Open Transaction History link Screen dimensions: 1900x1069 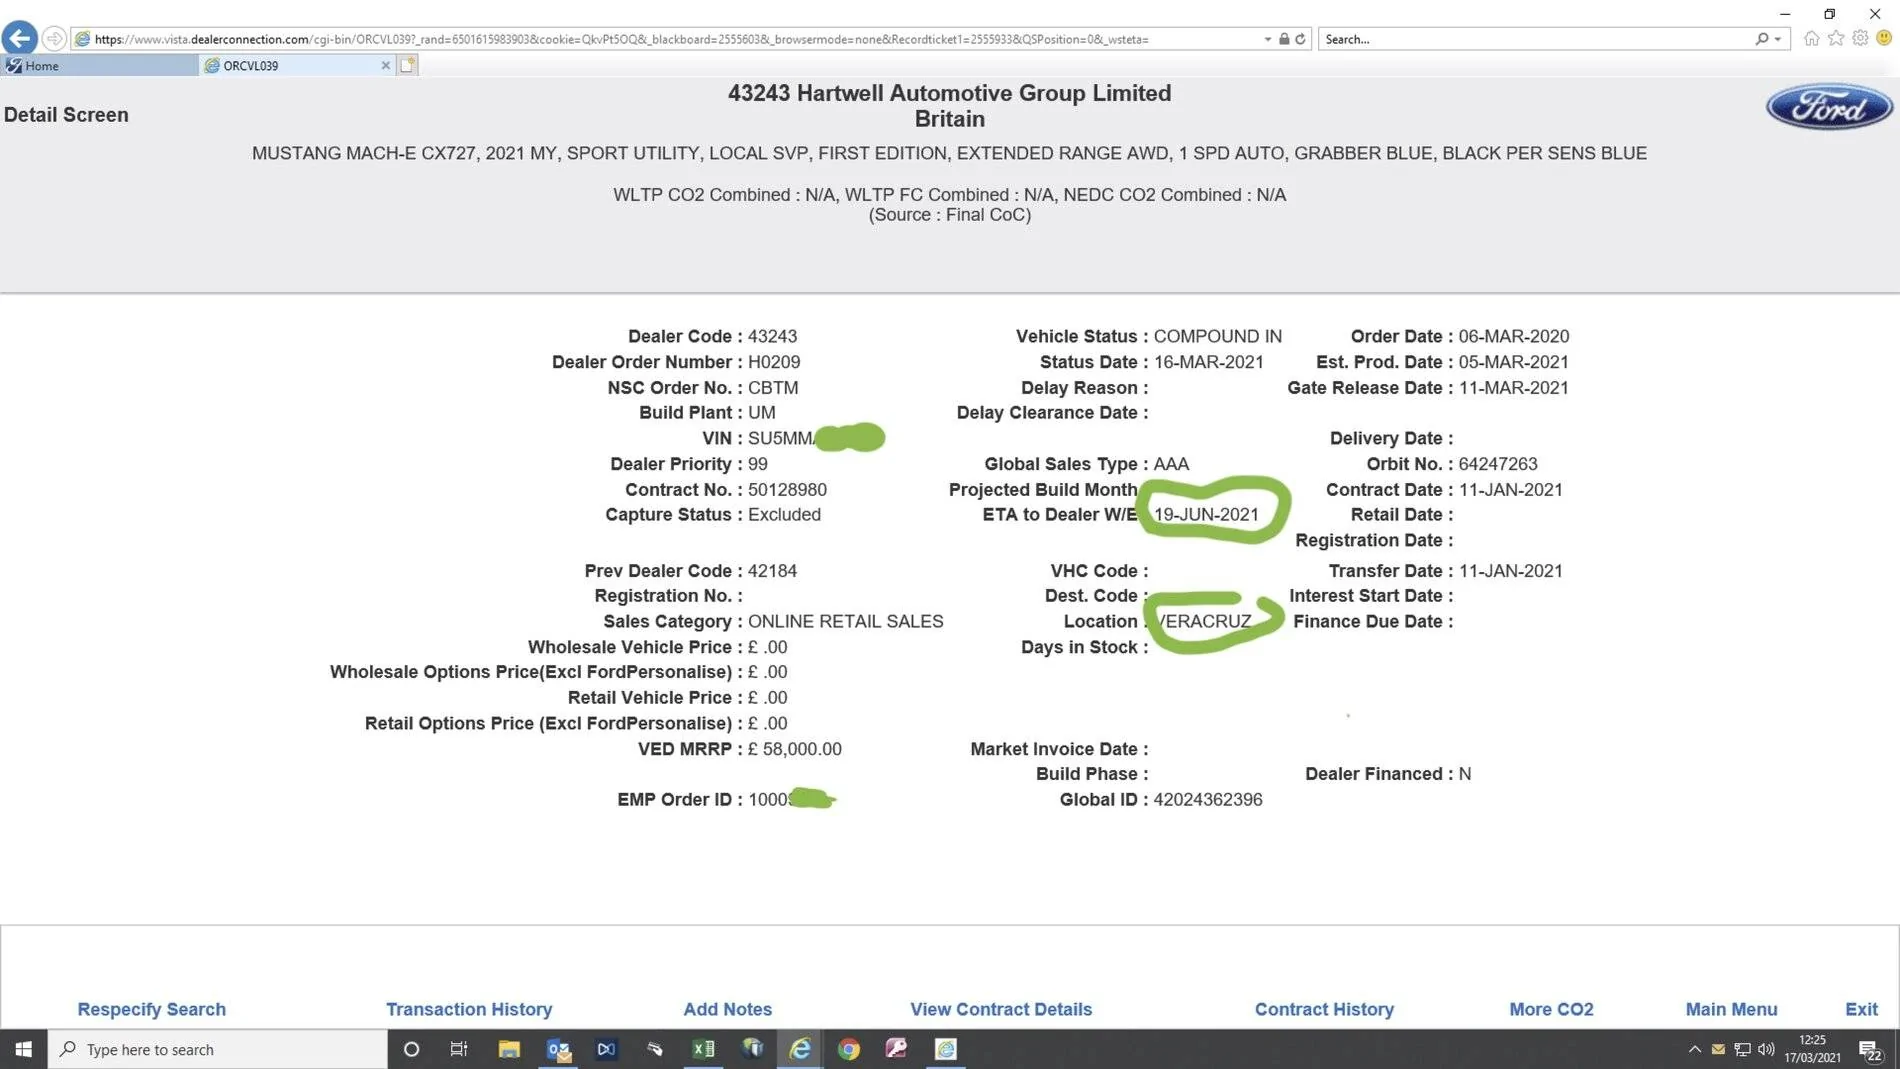pos(469,1009)
